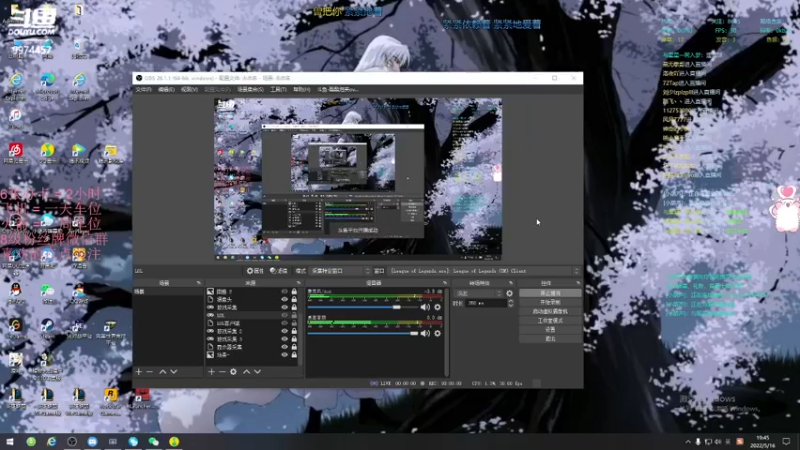Open WeChat from the taskbar

point(154,441)
